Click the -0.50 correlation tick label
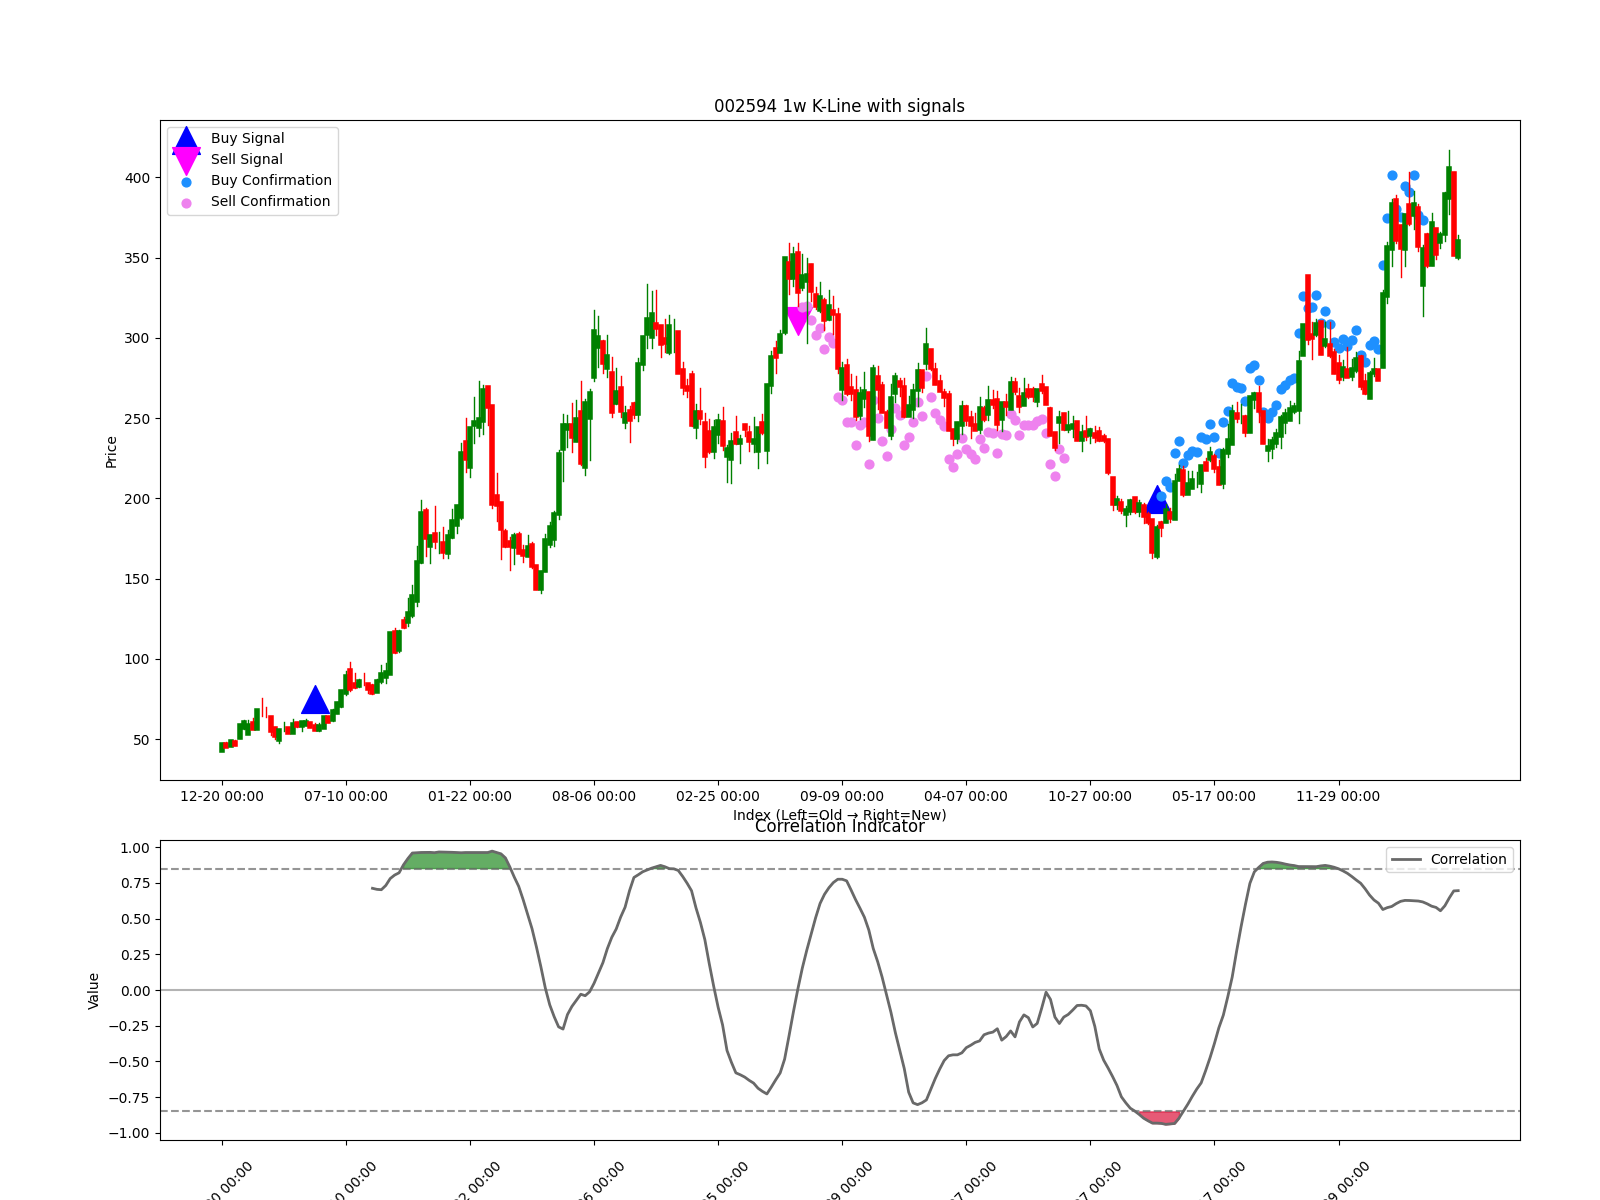 (x=129, y=1062)
